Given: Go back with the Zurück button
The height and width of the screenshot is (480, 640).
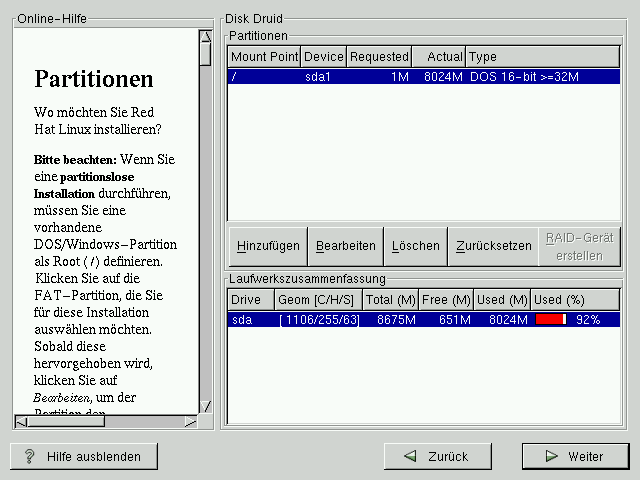Looking at the screenshot, I should pyautogui.click(x=438, y=456).
